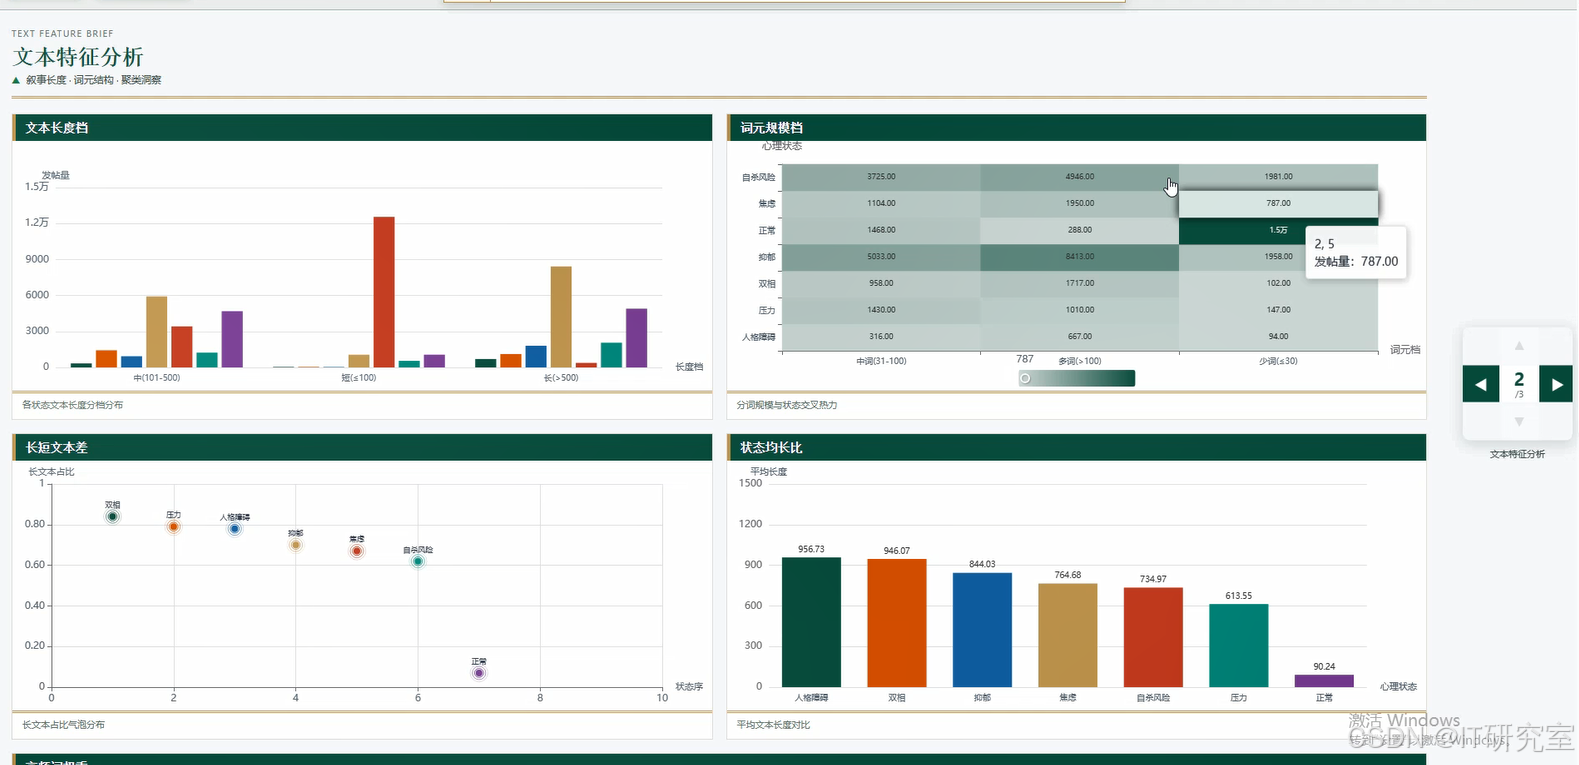Select heatmap cell showing 3725.00
Image resolution: width=1579 pixels, height=765 pixels.
pos(881,177)
